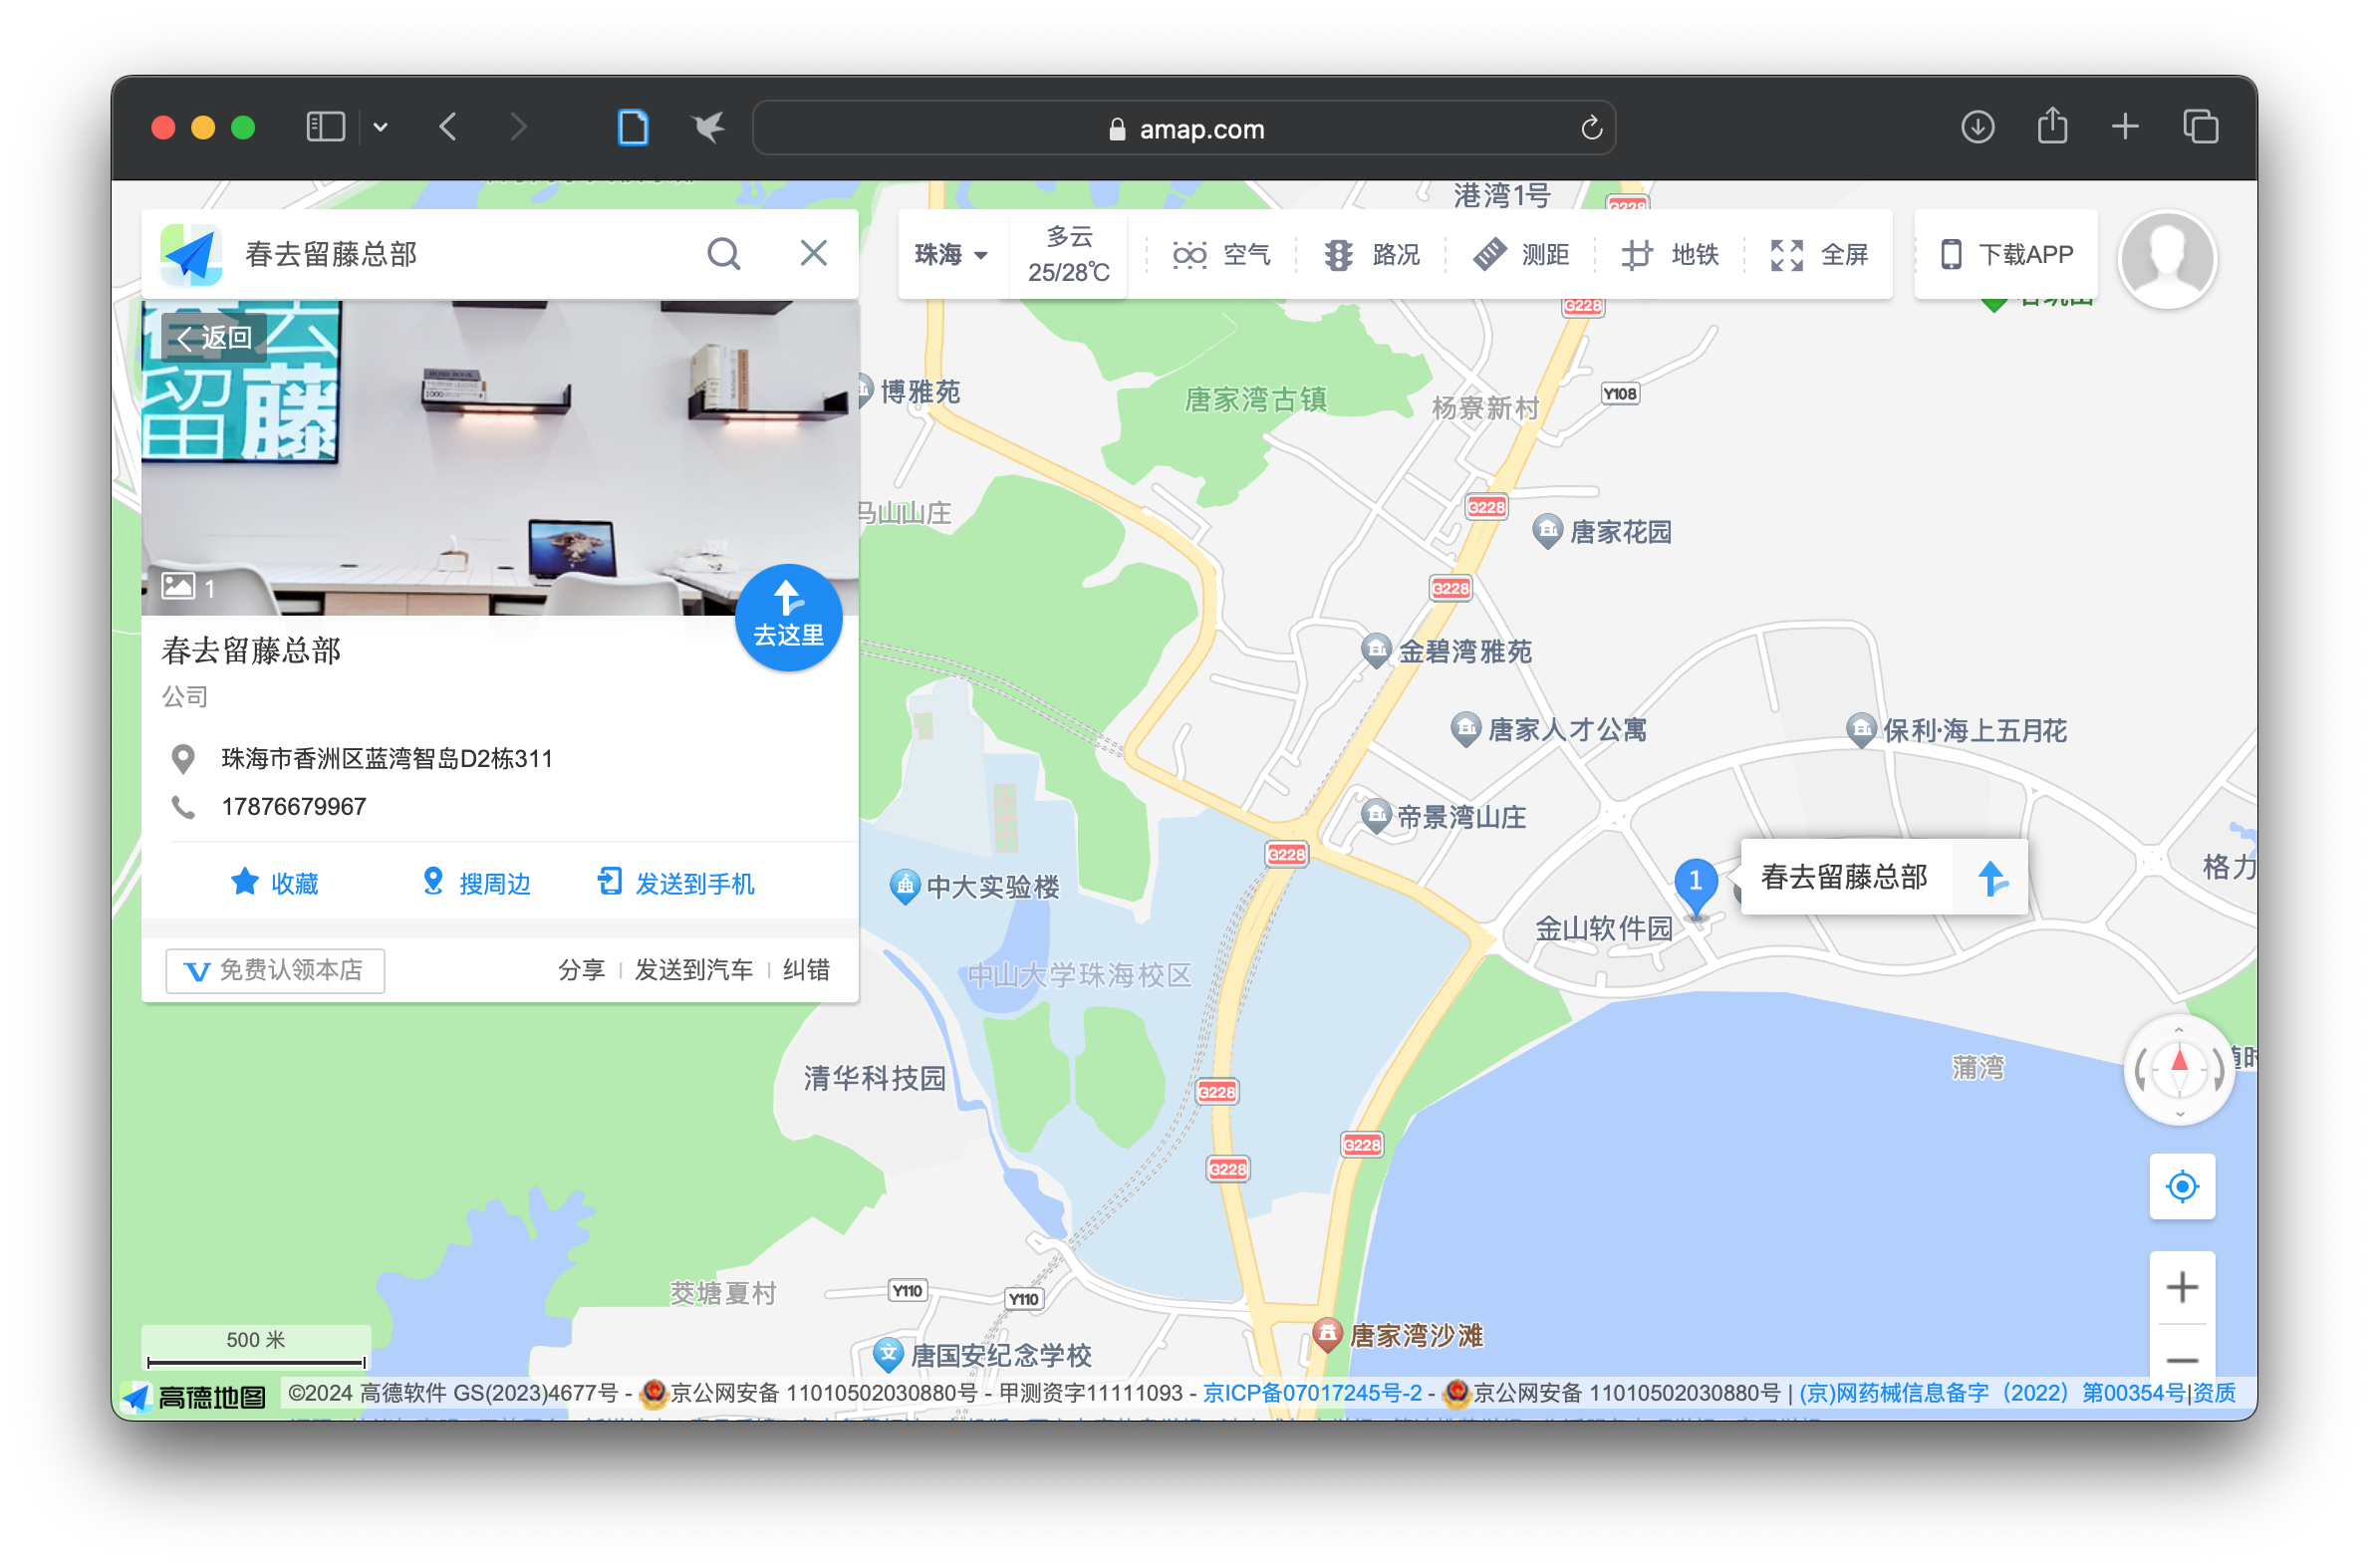
Task: Click 免费认领本店 claim button
Action: tap(275, 970)
